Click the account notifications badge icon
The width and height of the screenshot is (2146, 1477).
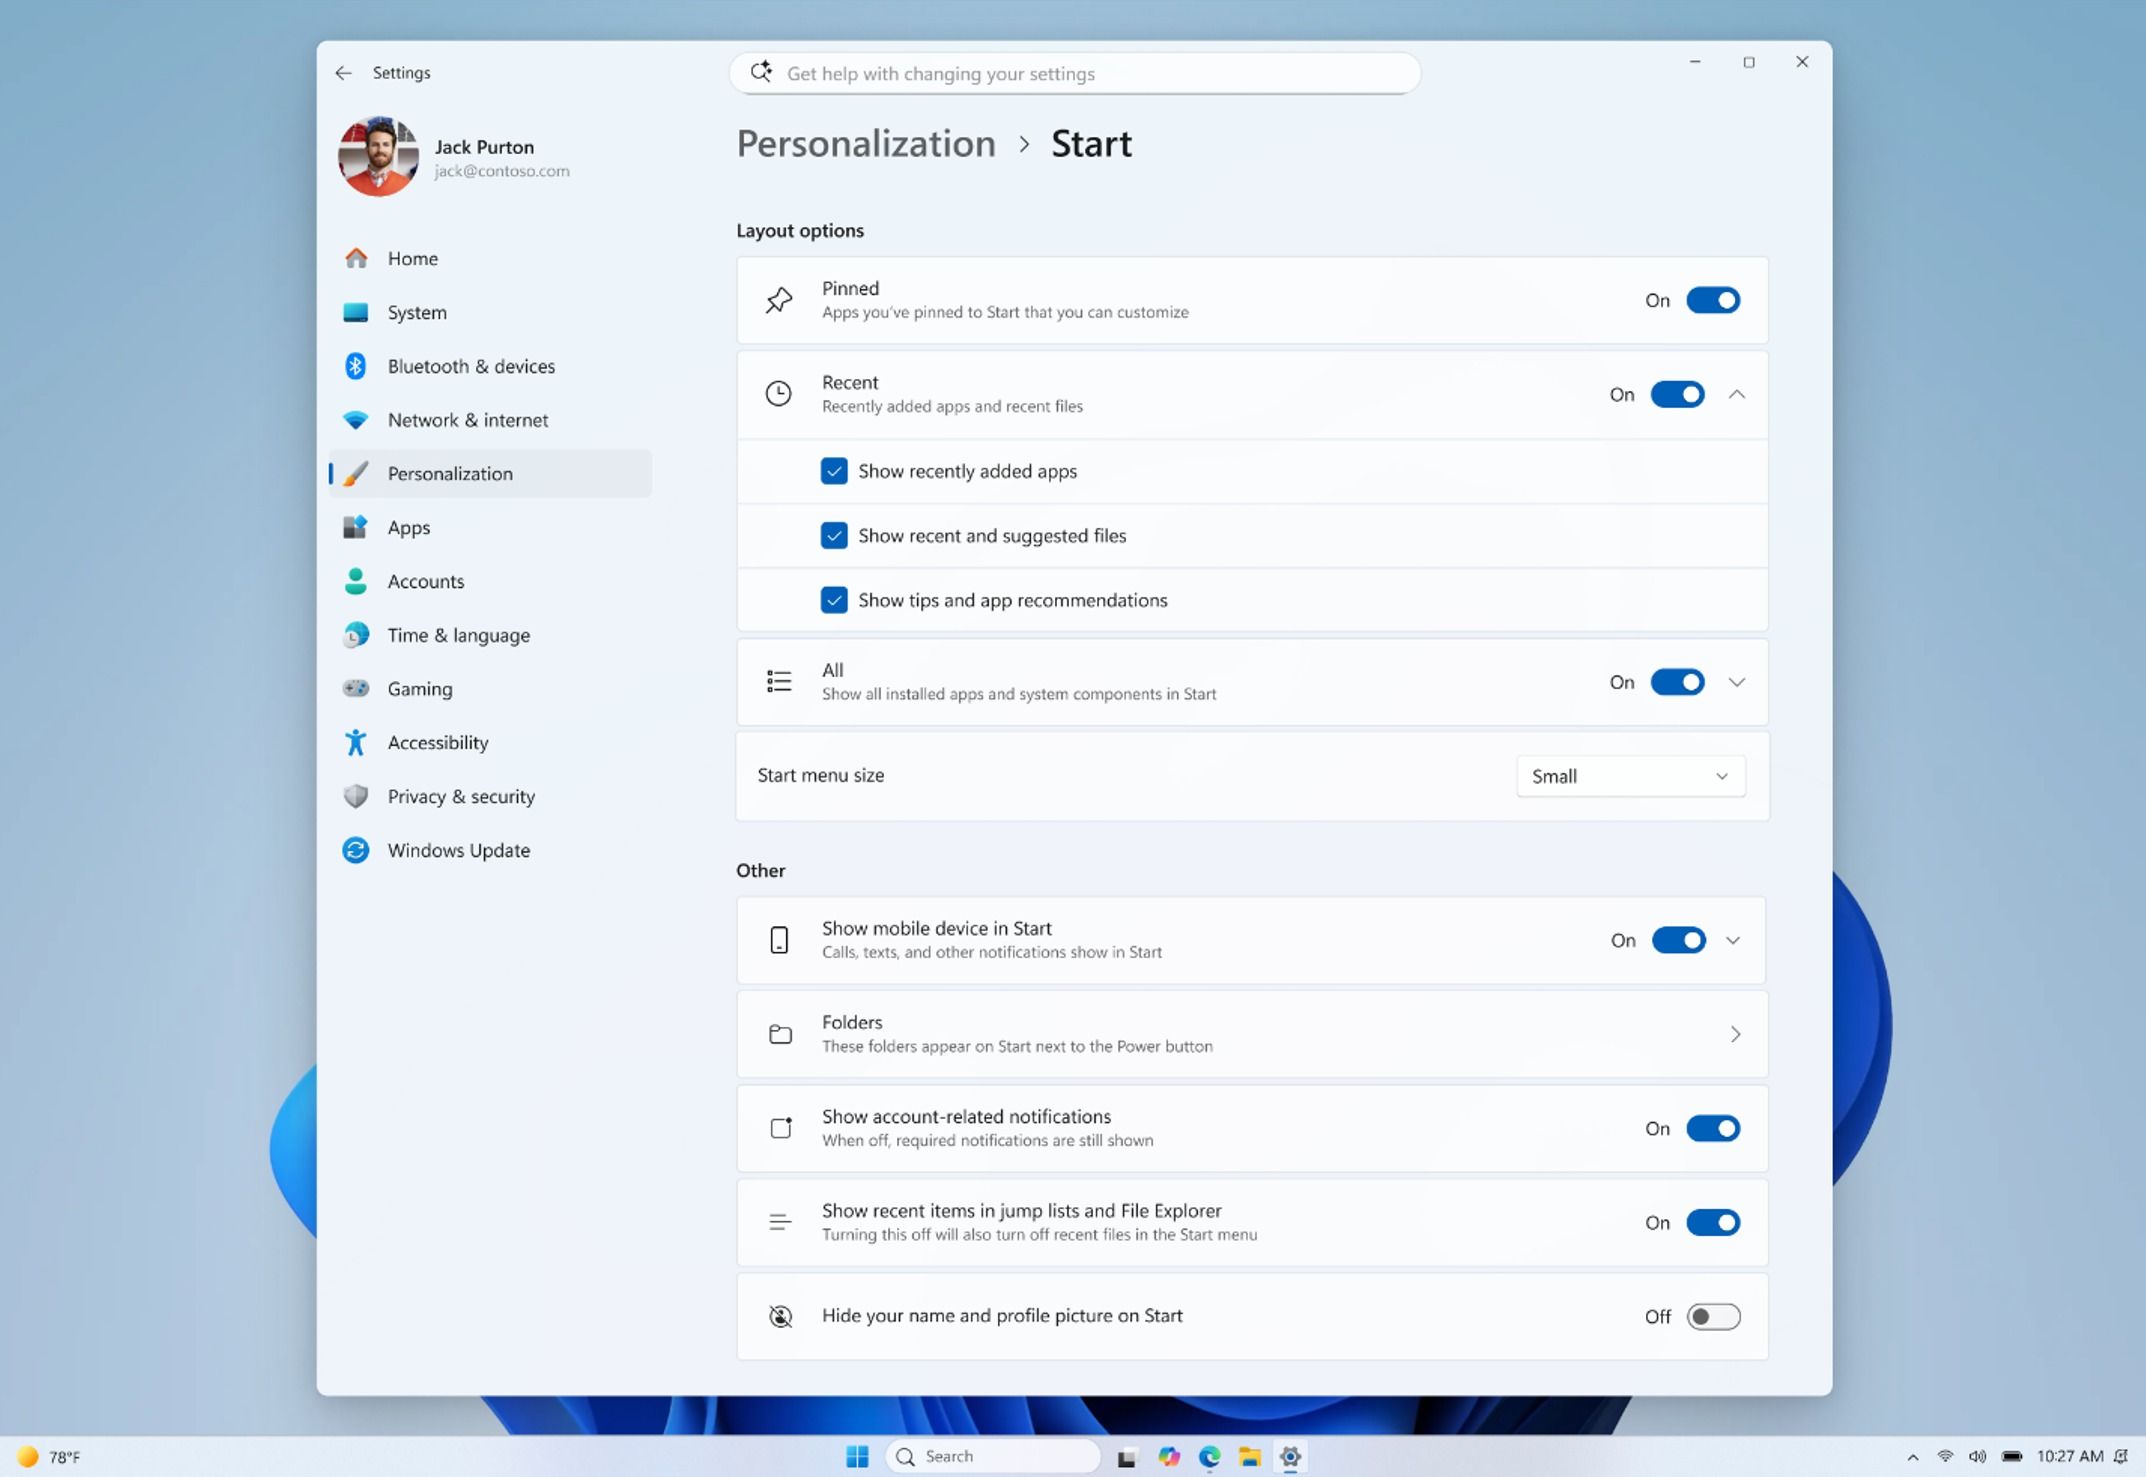(781, 1128)
